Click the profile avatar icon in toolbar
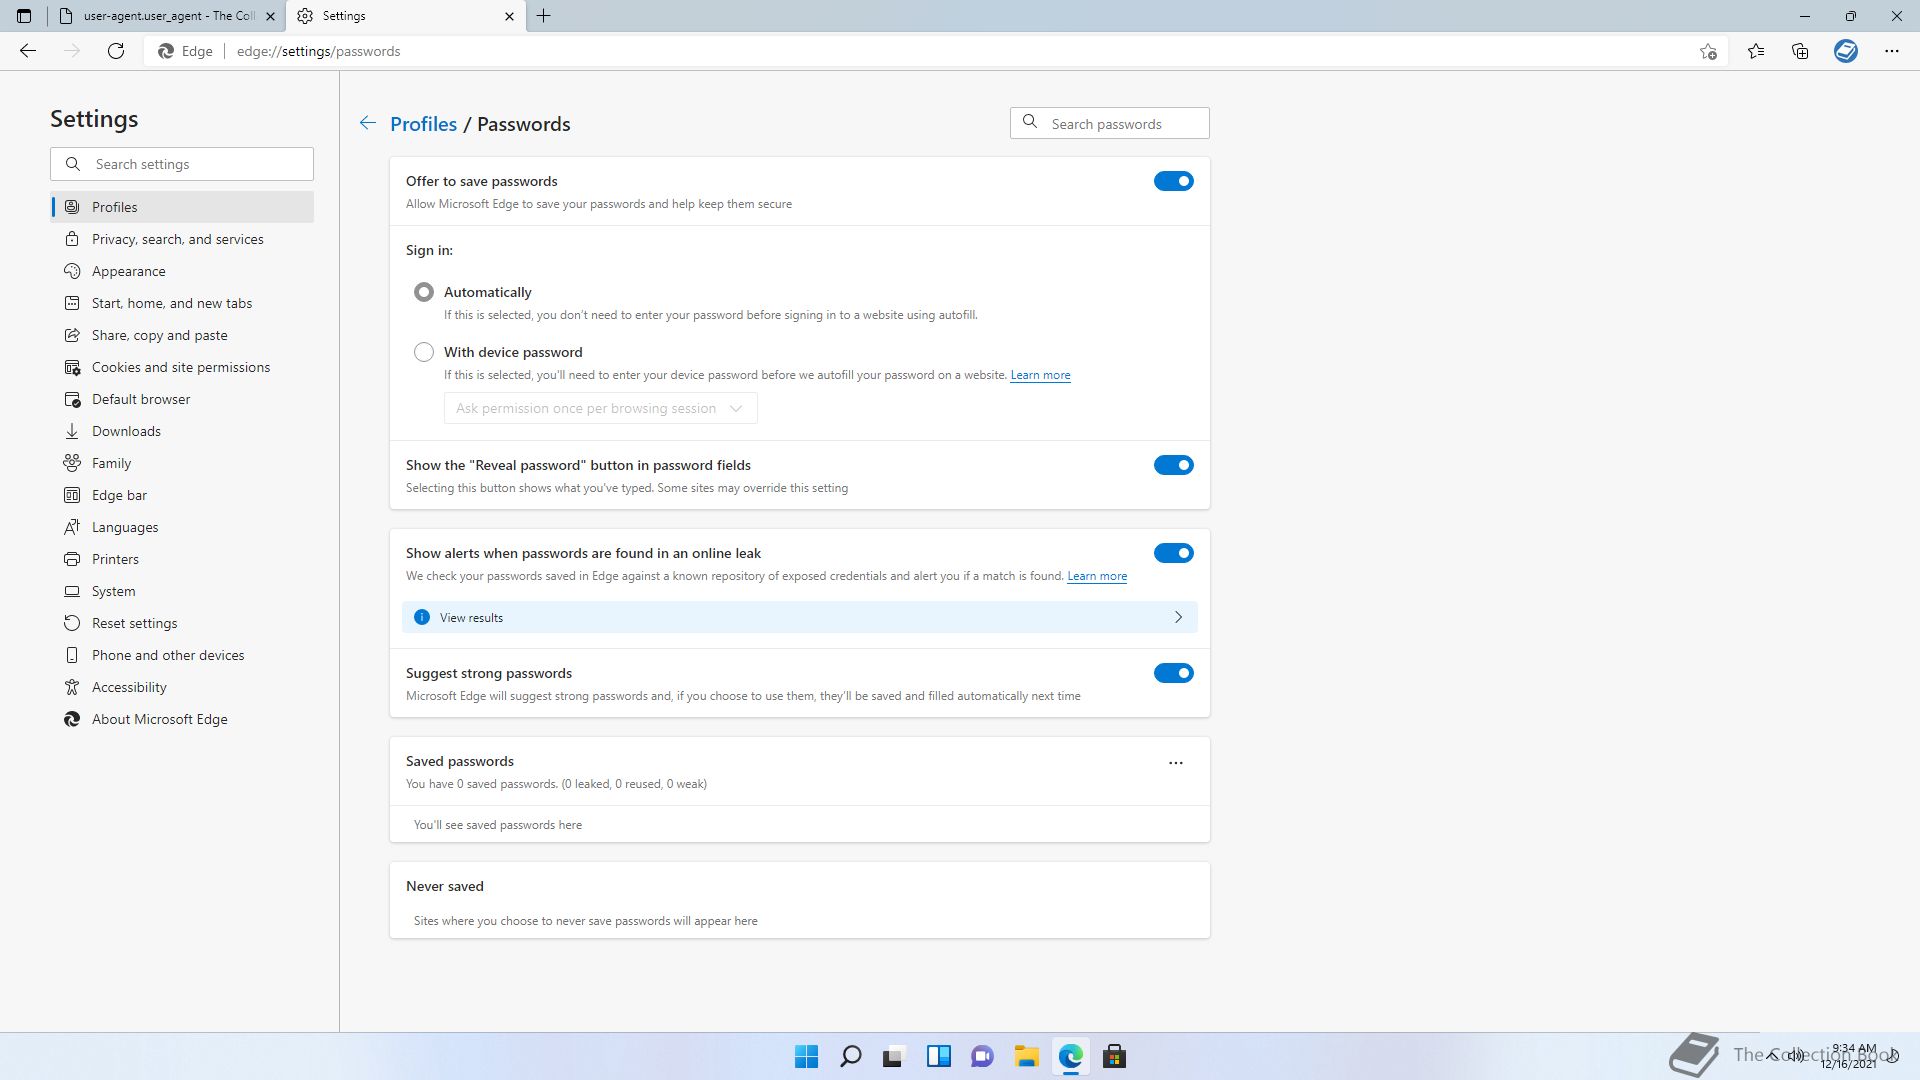 pyautogui.click(x=1846, y=51)
